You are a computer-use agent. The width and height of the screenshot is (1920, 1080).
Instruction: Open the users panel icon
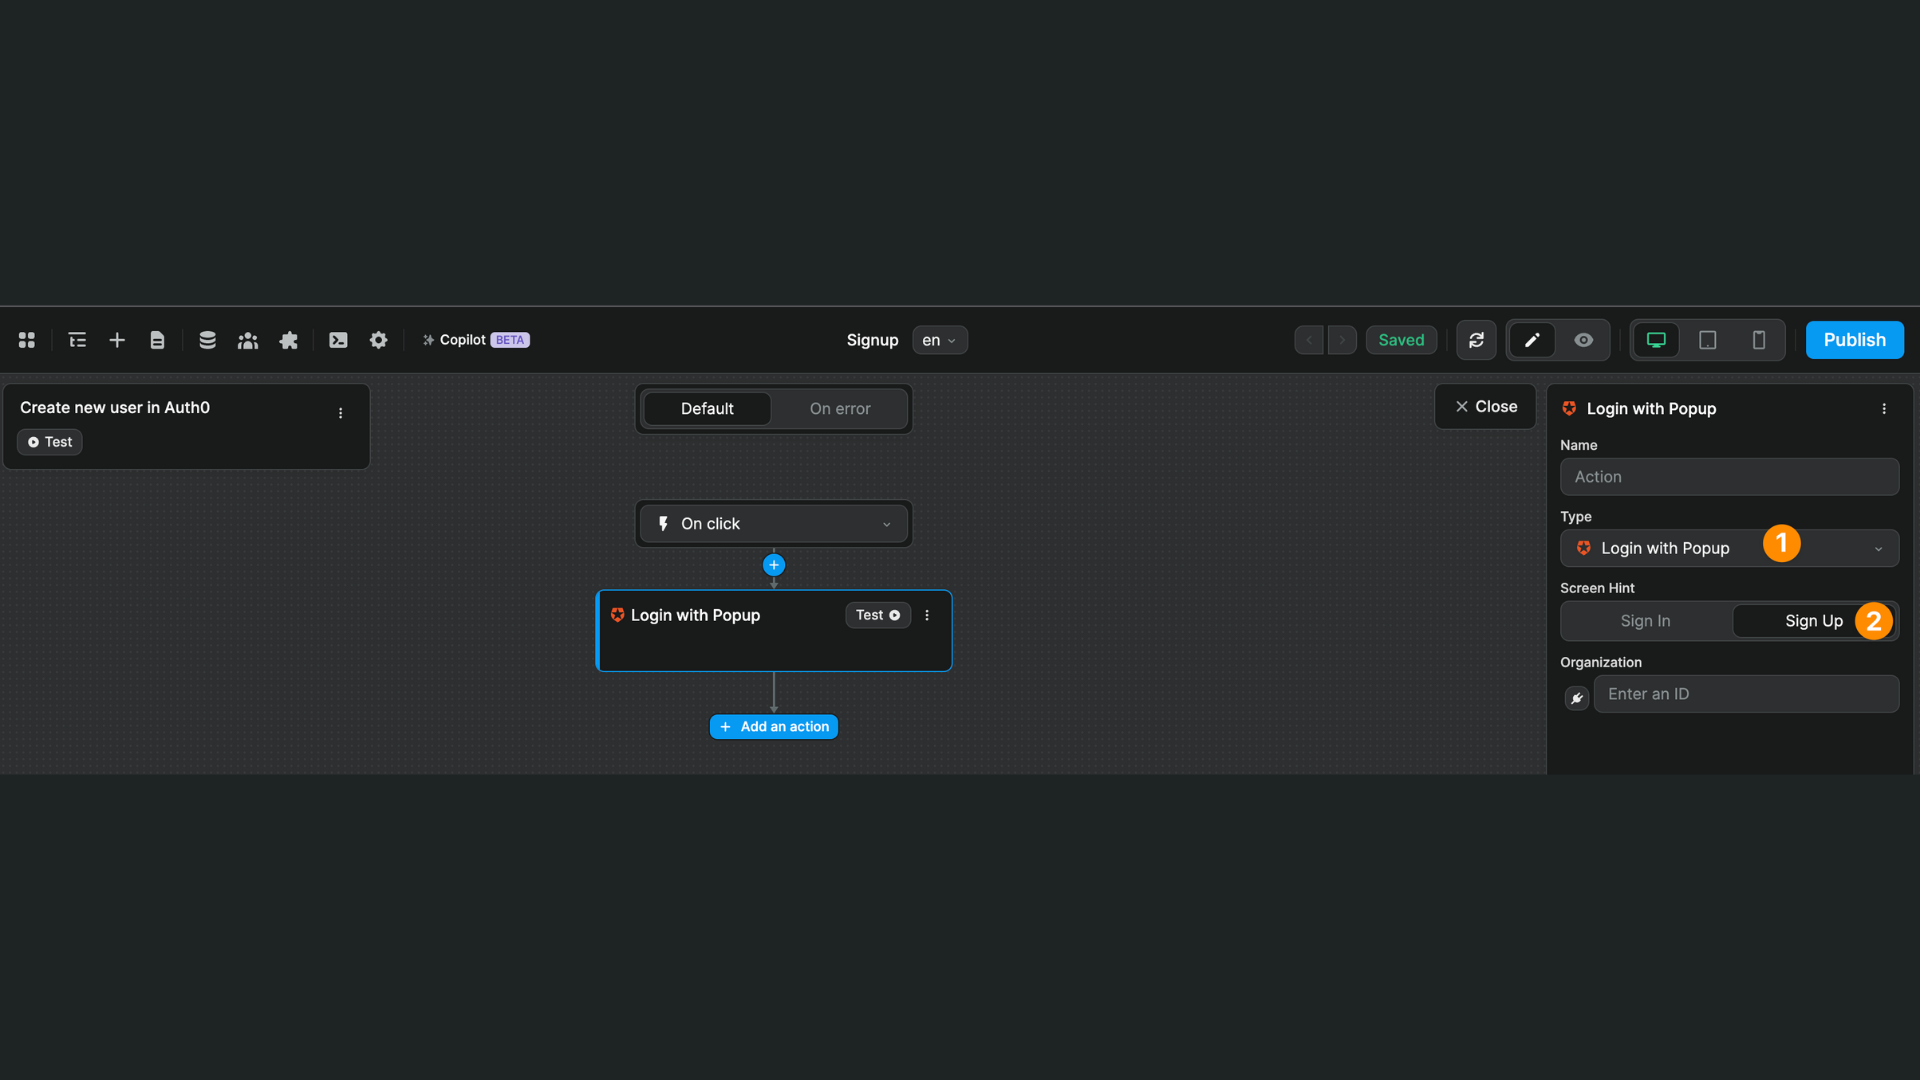pyautogui.click(x=247, y=340)
